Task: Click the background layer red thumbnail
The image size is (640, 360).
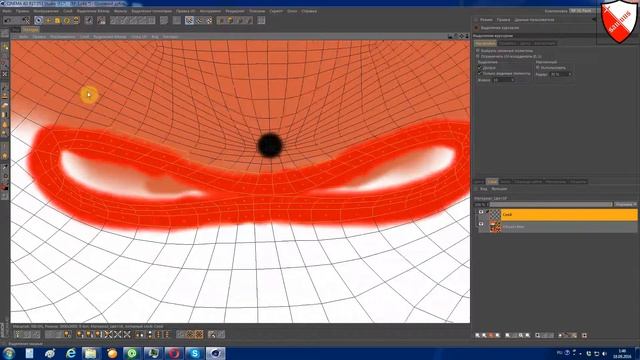Action: [495, 227]
